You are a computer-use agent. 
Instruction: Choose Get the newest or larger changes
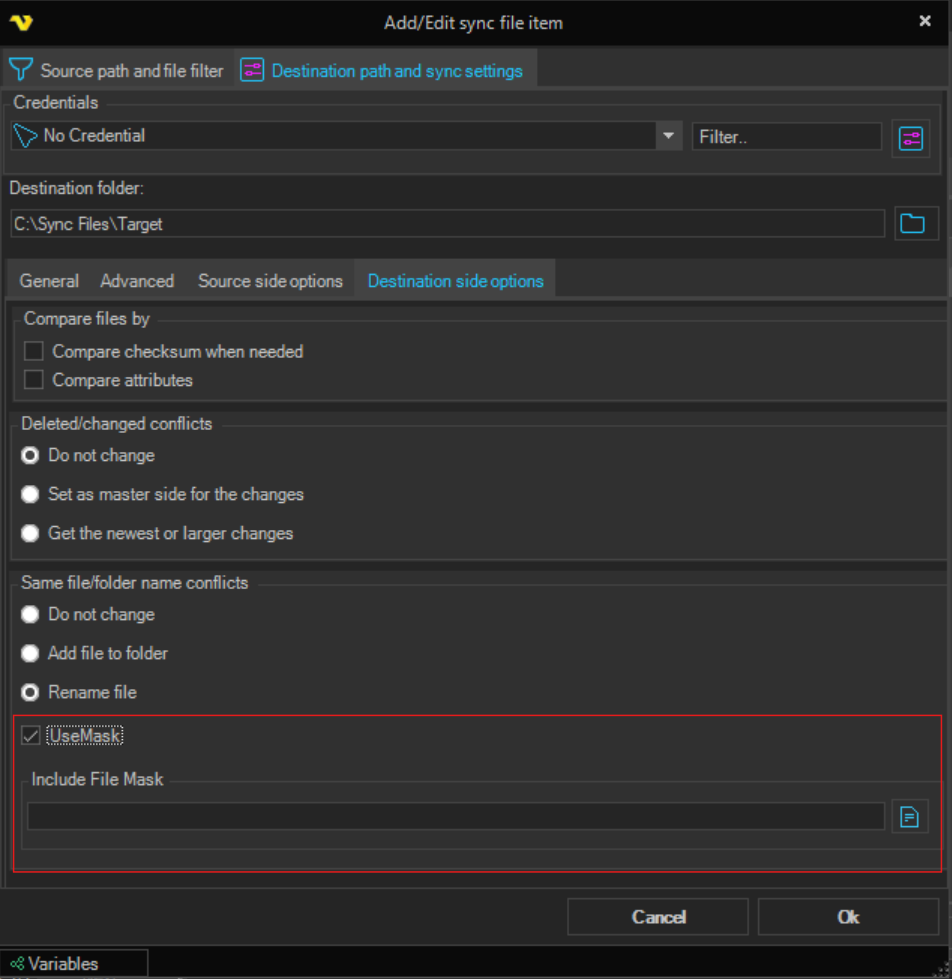point(31,533)
